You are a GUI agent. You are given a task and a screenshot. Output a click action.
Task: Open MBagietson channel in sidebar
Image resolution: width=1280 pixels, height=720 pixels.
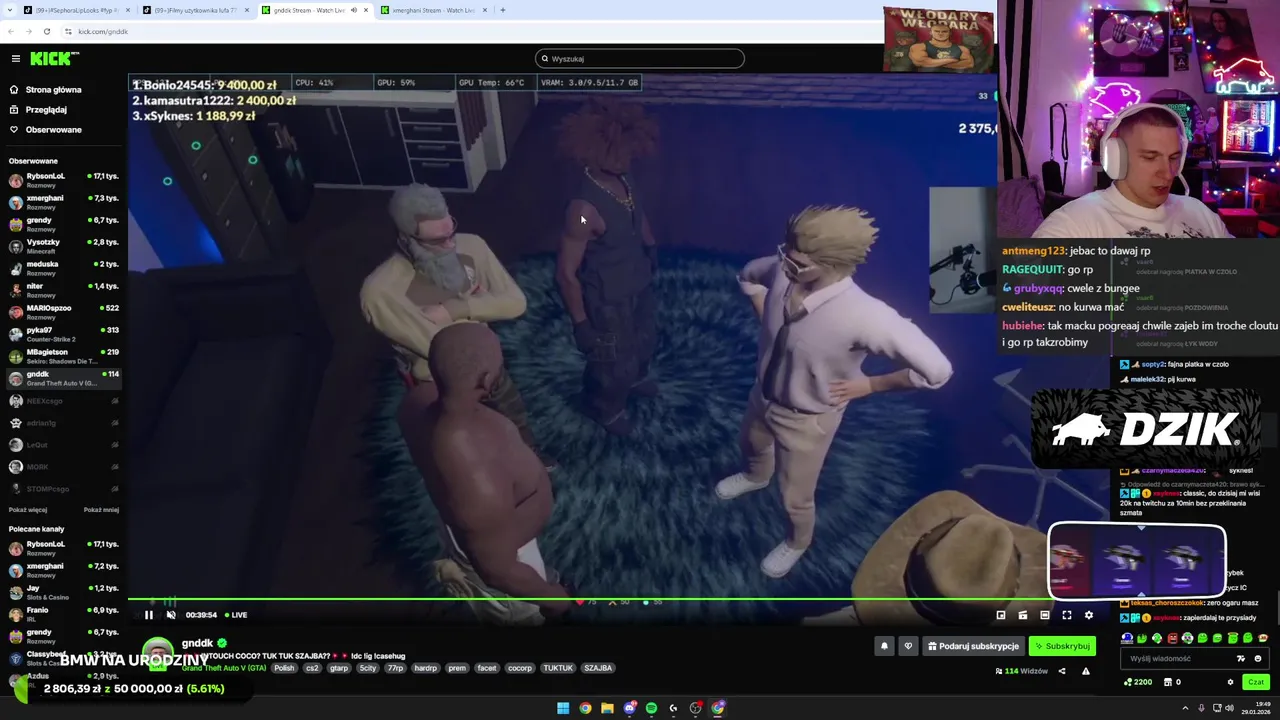coord(62,356)
